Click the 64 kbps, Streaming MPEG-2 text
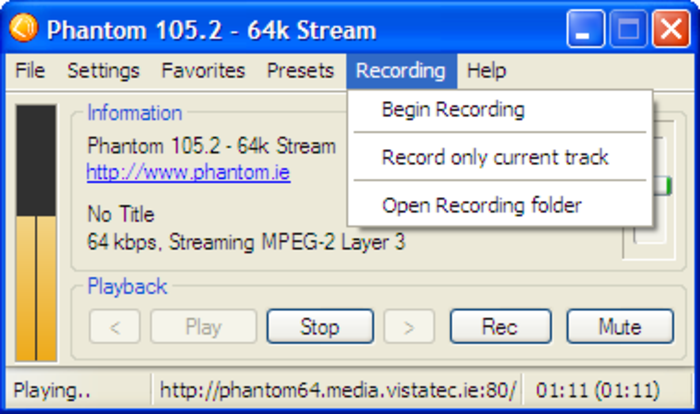Viewport: 700px width, 414px height. pos(246,242)
